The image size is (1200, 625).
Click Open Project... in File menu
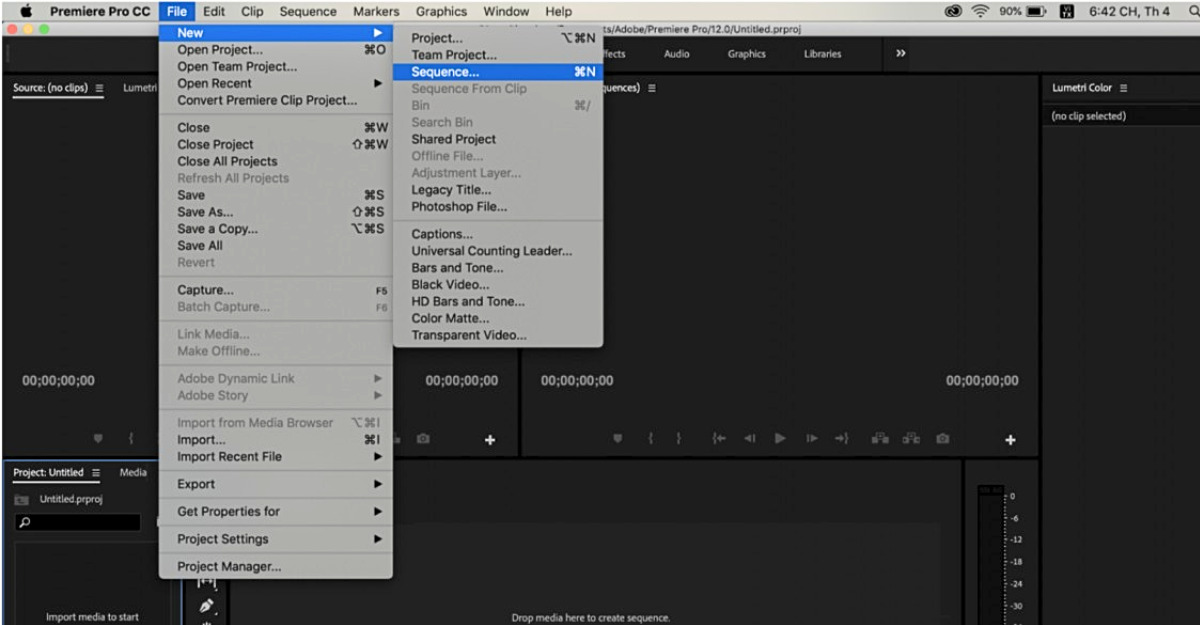pos(275,50)
